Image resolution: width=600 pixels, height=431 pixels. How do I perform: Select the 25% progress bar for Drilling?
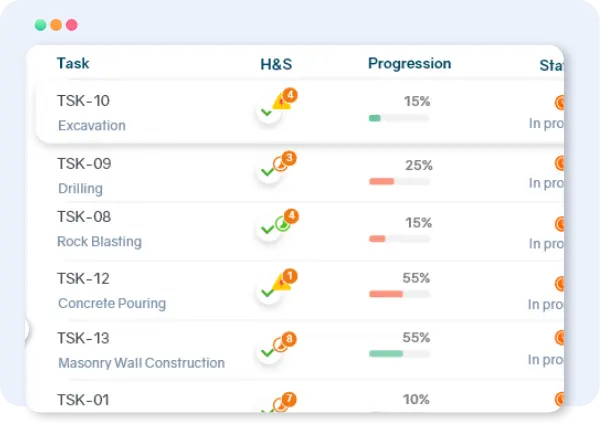point(399,181)
